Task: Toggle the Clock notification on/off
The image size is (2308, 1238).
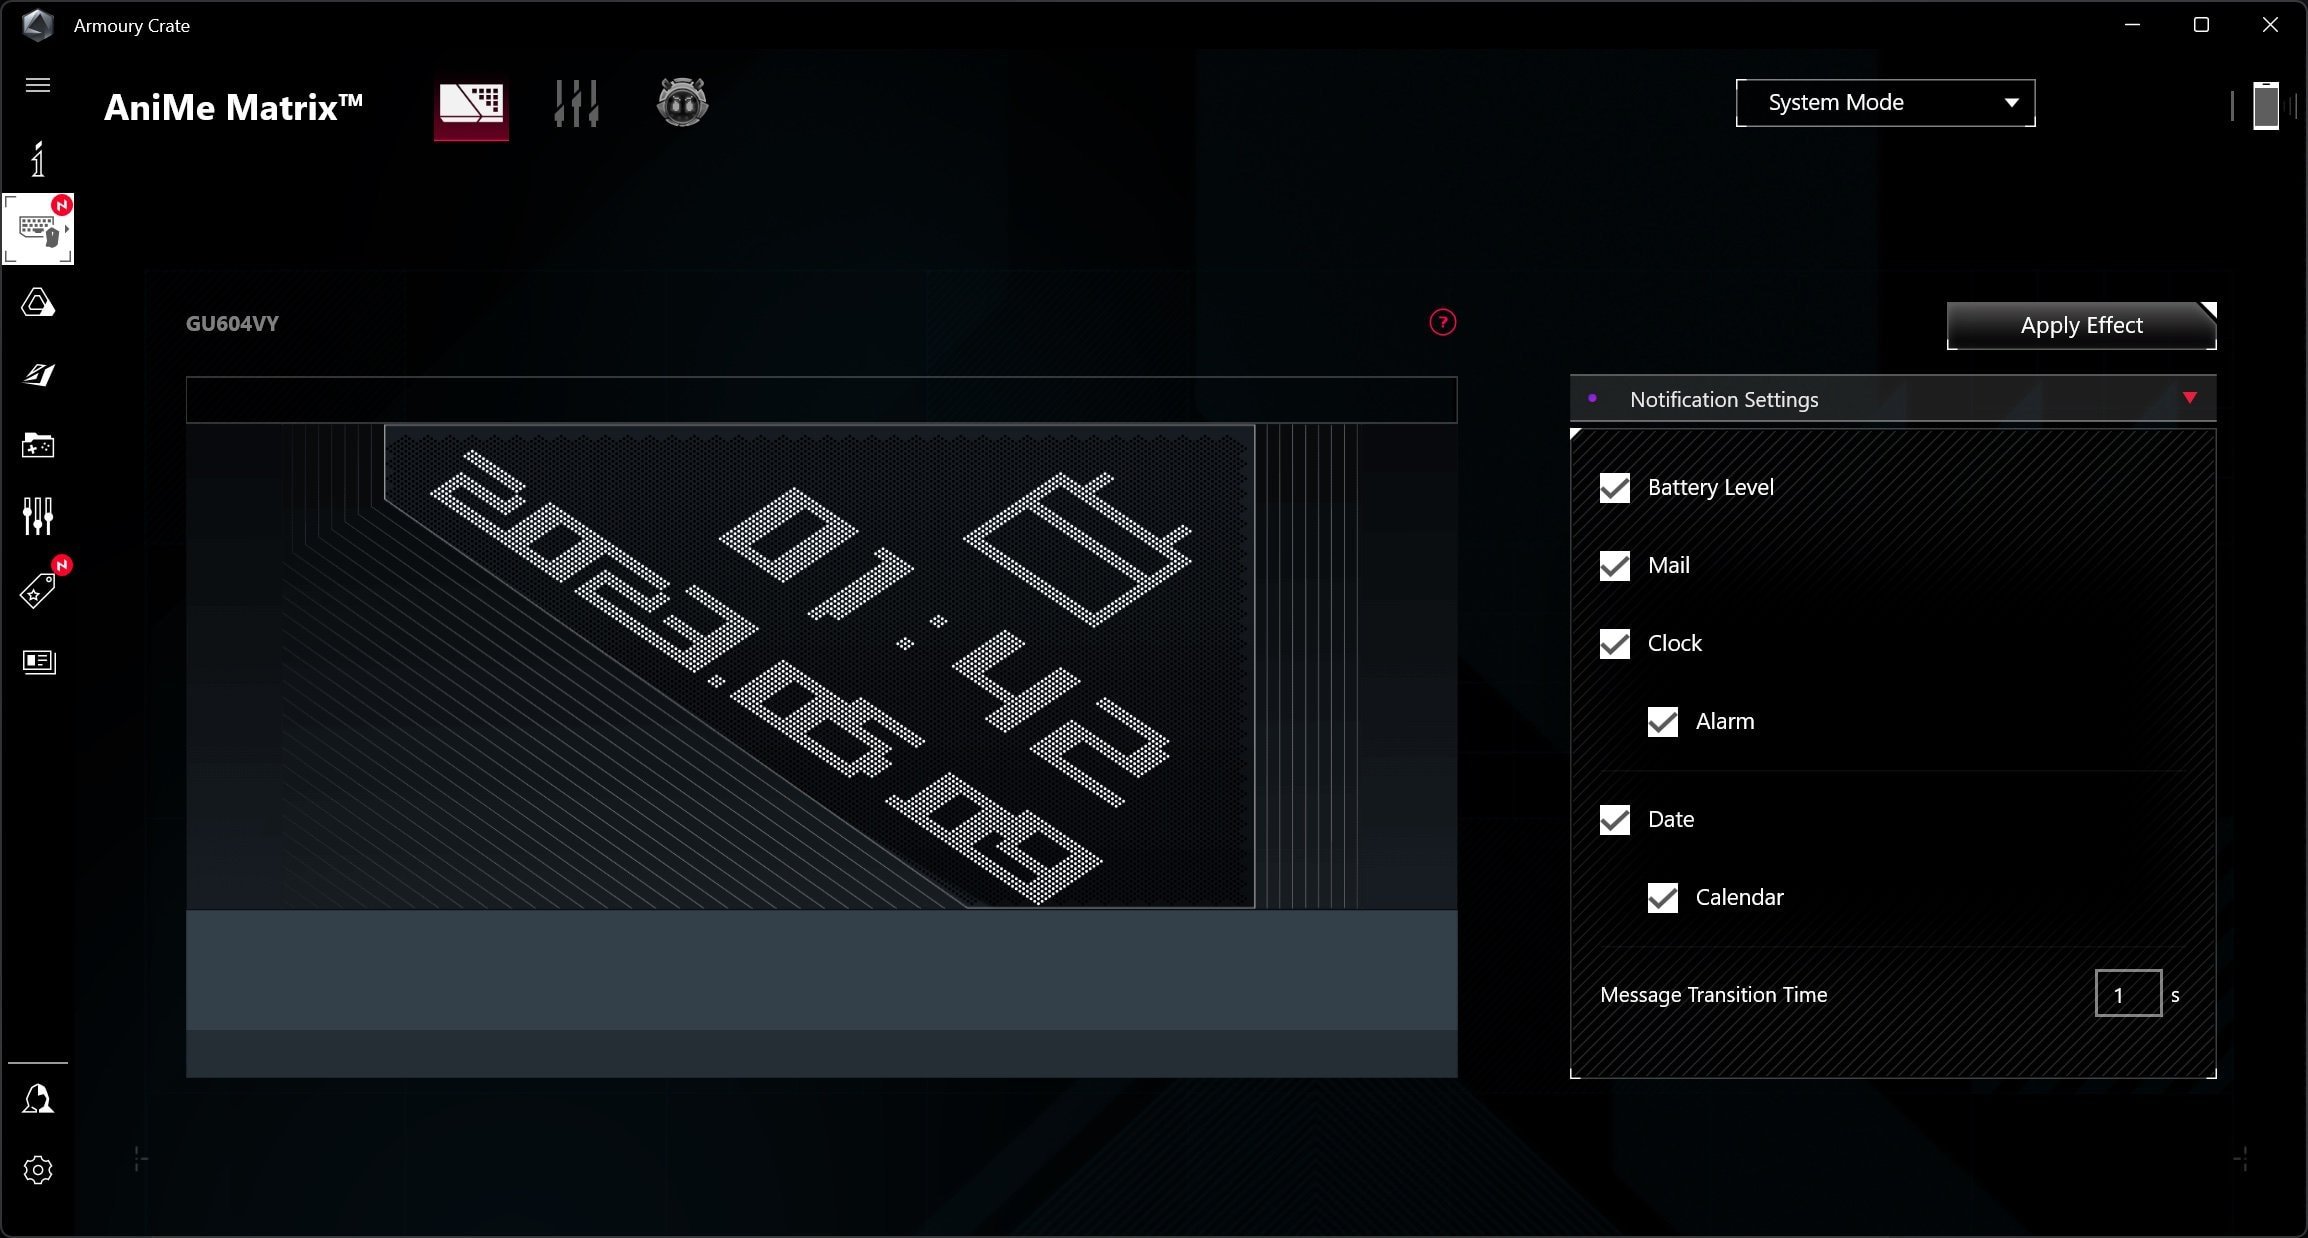Action: [x=1615, y=643]
